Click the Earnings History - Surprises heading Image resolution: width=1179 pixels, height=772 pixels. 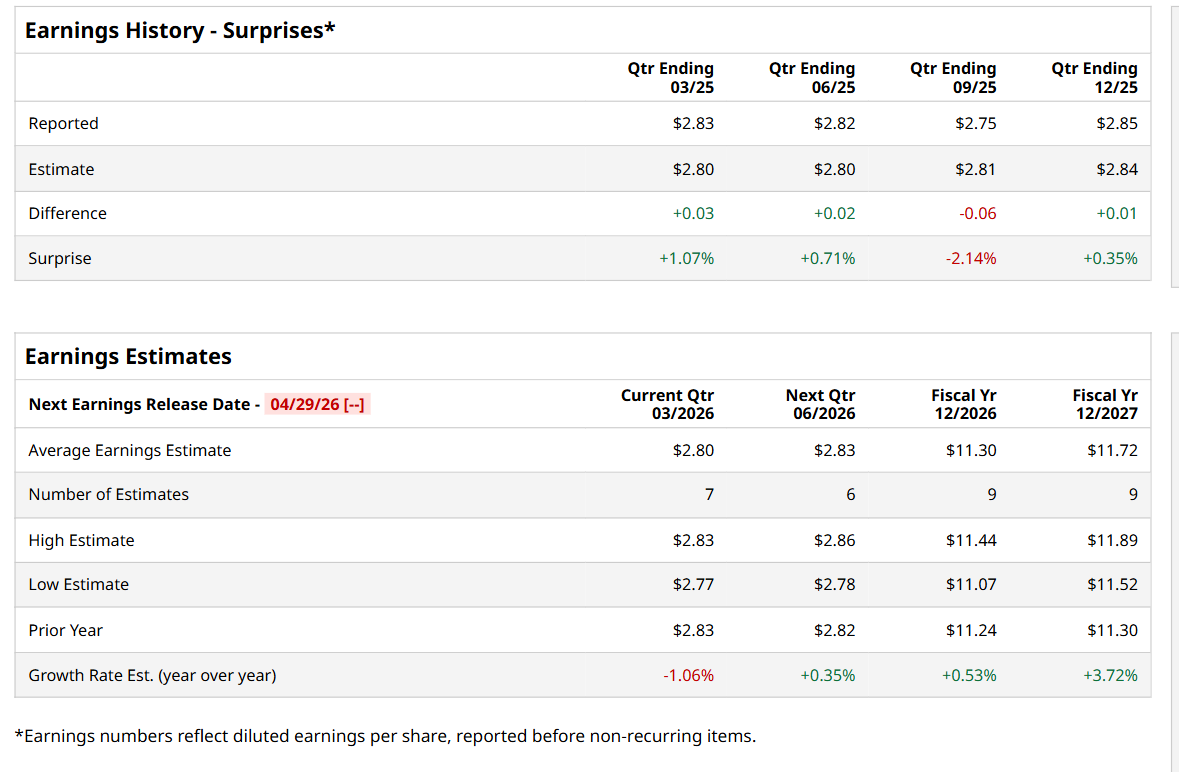[x=180, y=30]
